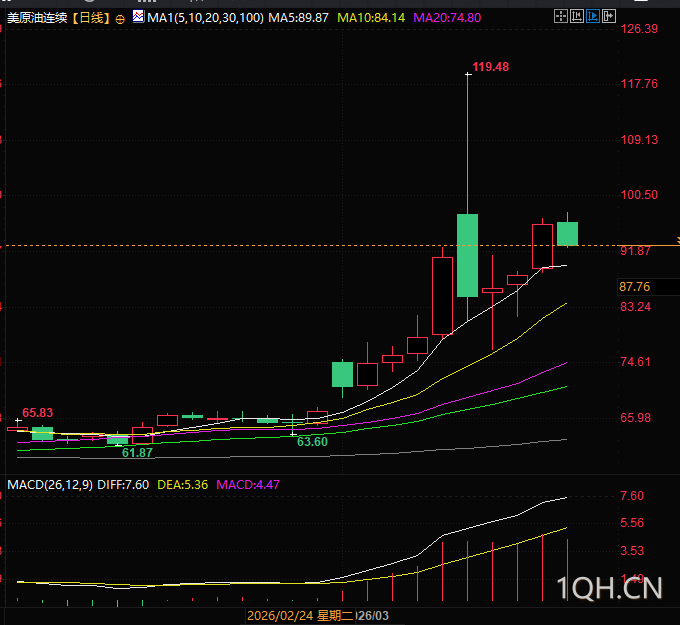
Task: Click the 126.39 price axis label
Action: coord(639,29)
